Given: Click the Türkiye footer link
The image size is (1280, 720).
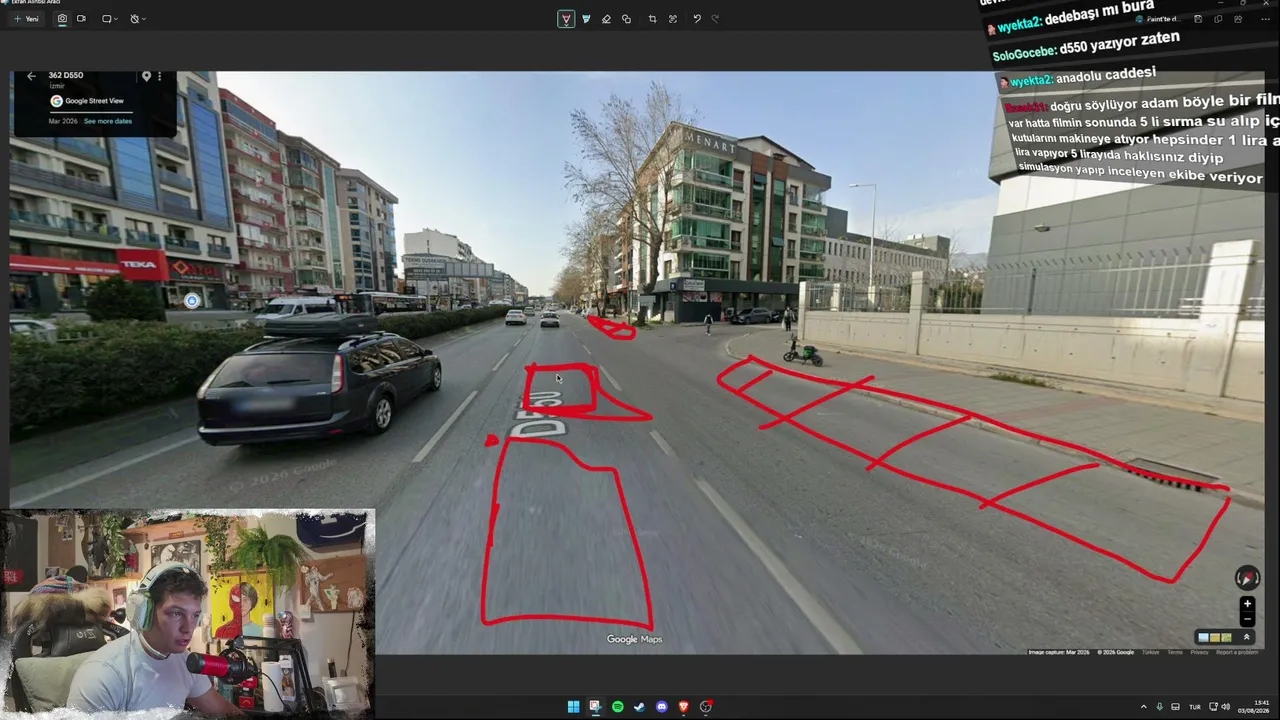Looking at the screenshot, I should click(1151, 652).
